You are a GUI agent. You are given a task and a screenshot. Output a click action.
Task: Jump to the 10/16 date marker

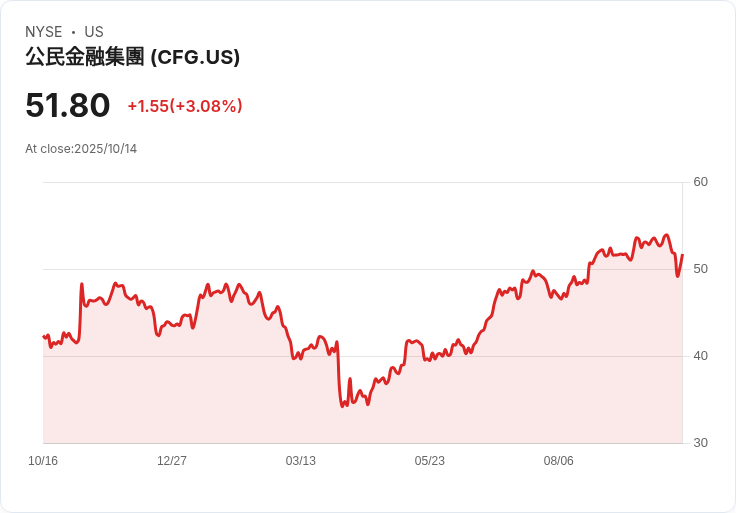click(43, 461)
